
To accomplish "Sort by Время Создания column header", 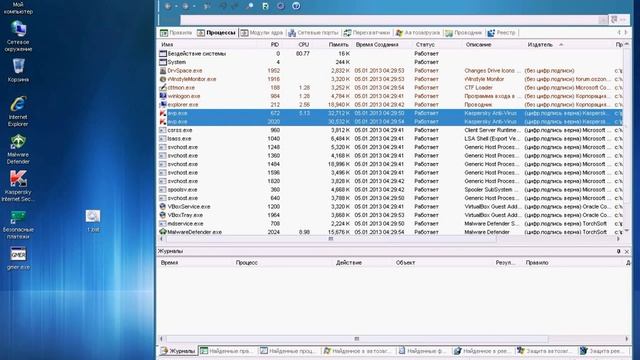I will [377, 44].
